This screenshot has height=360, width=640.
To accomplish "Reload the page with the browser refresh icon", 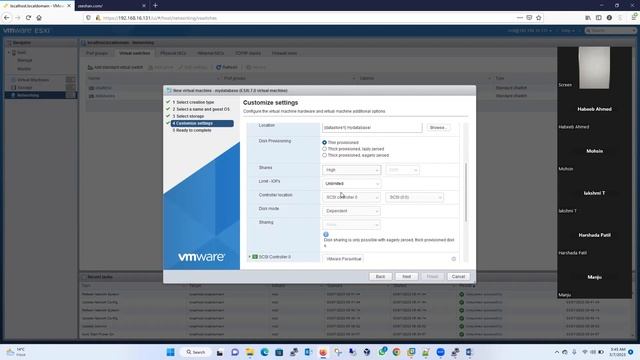I will (28, 18).
